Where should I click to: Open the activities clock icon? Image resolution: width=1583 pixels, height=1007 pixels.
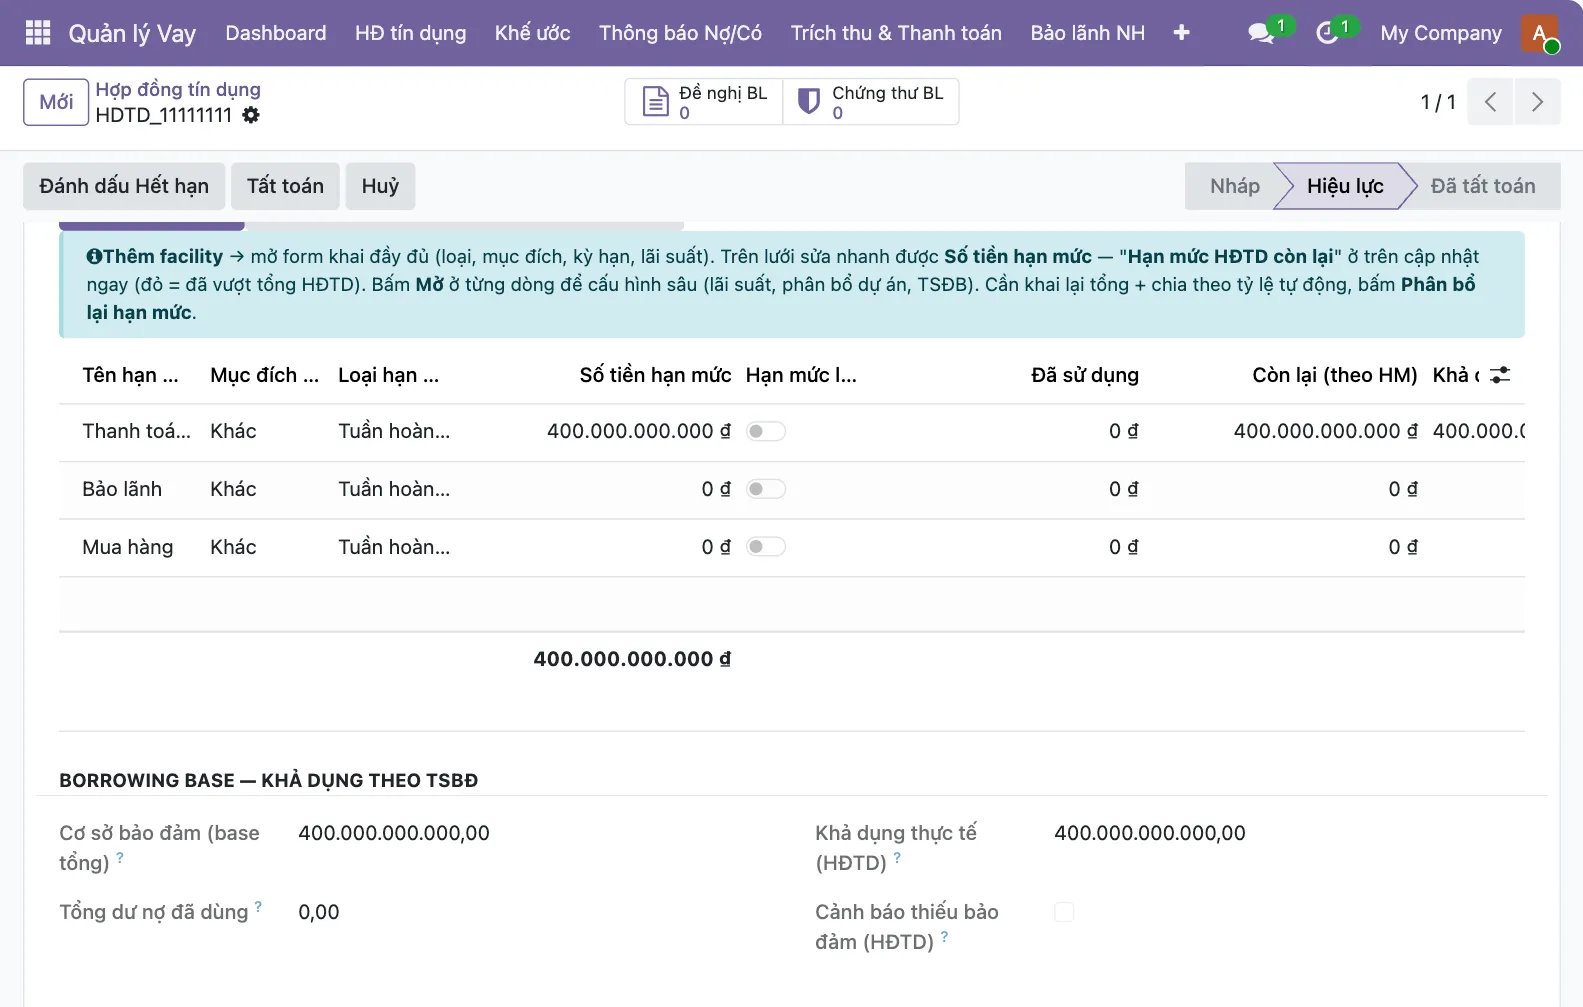[x=1327, y=33]
